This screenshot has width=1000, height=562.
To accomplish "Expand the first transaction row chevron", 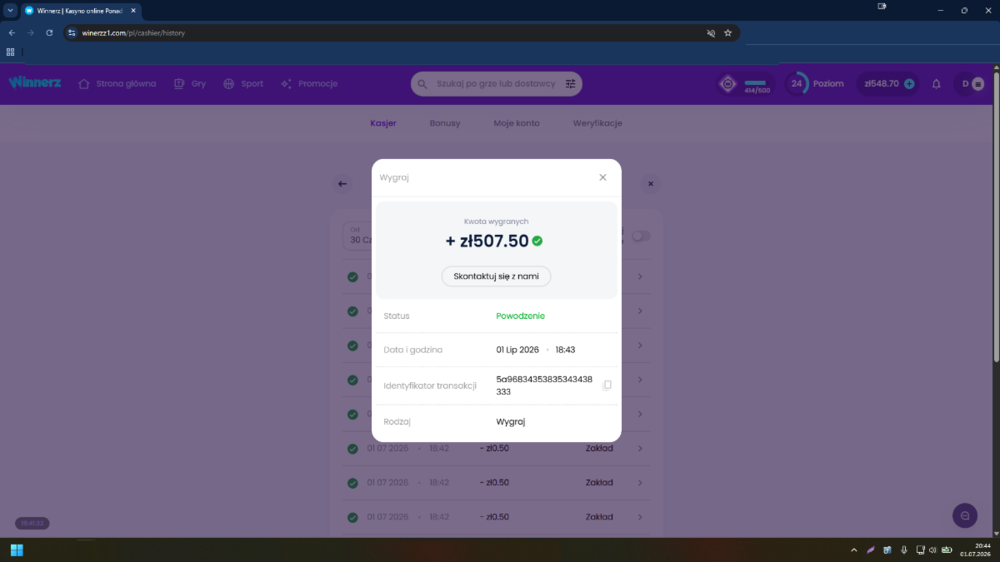I will [640, 277].
